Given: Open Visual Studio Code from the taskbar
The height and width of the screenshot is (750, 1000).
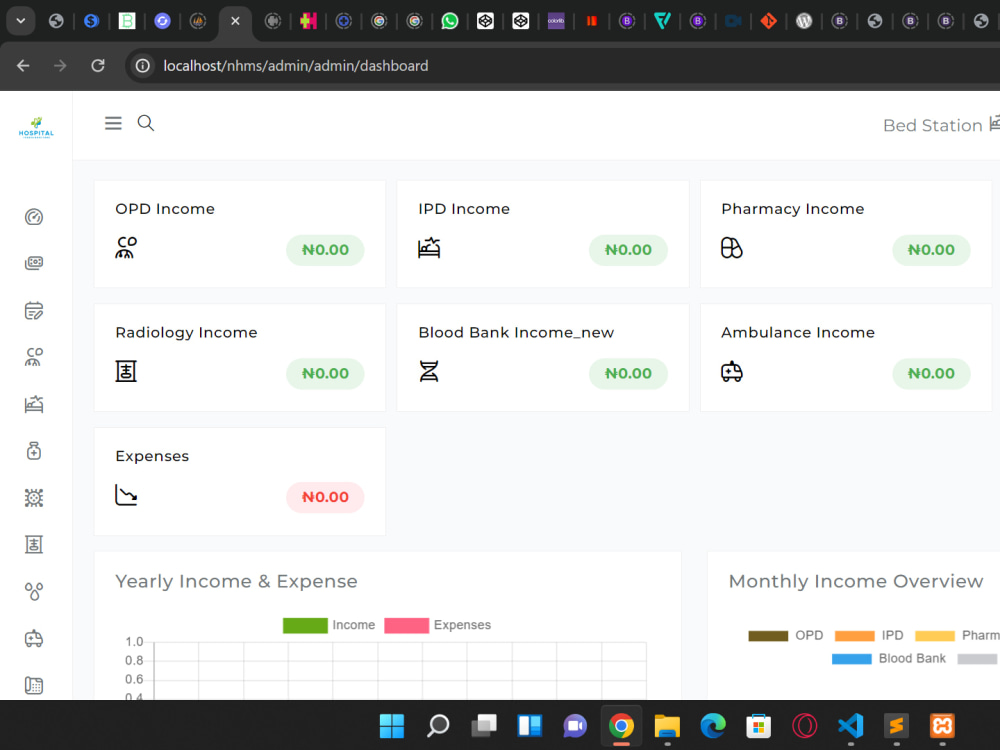Looking at the screenshot, I should click(850, 726).
